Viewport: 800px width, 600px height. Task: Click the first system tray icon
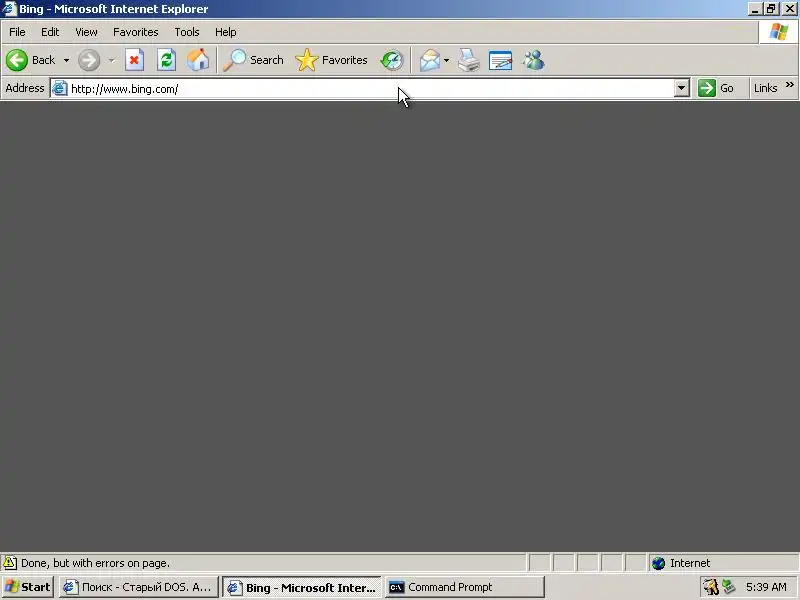click(710, 587)
